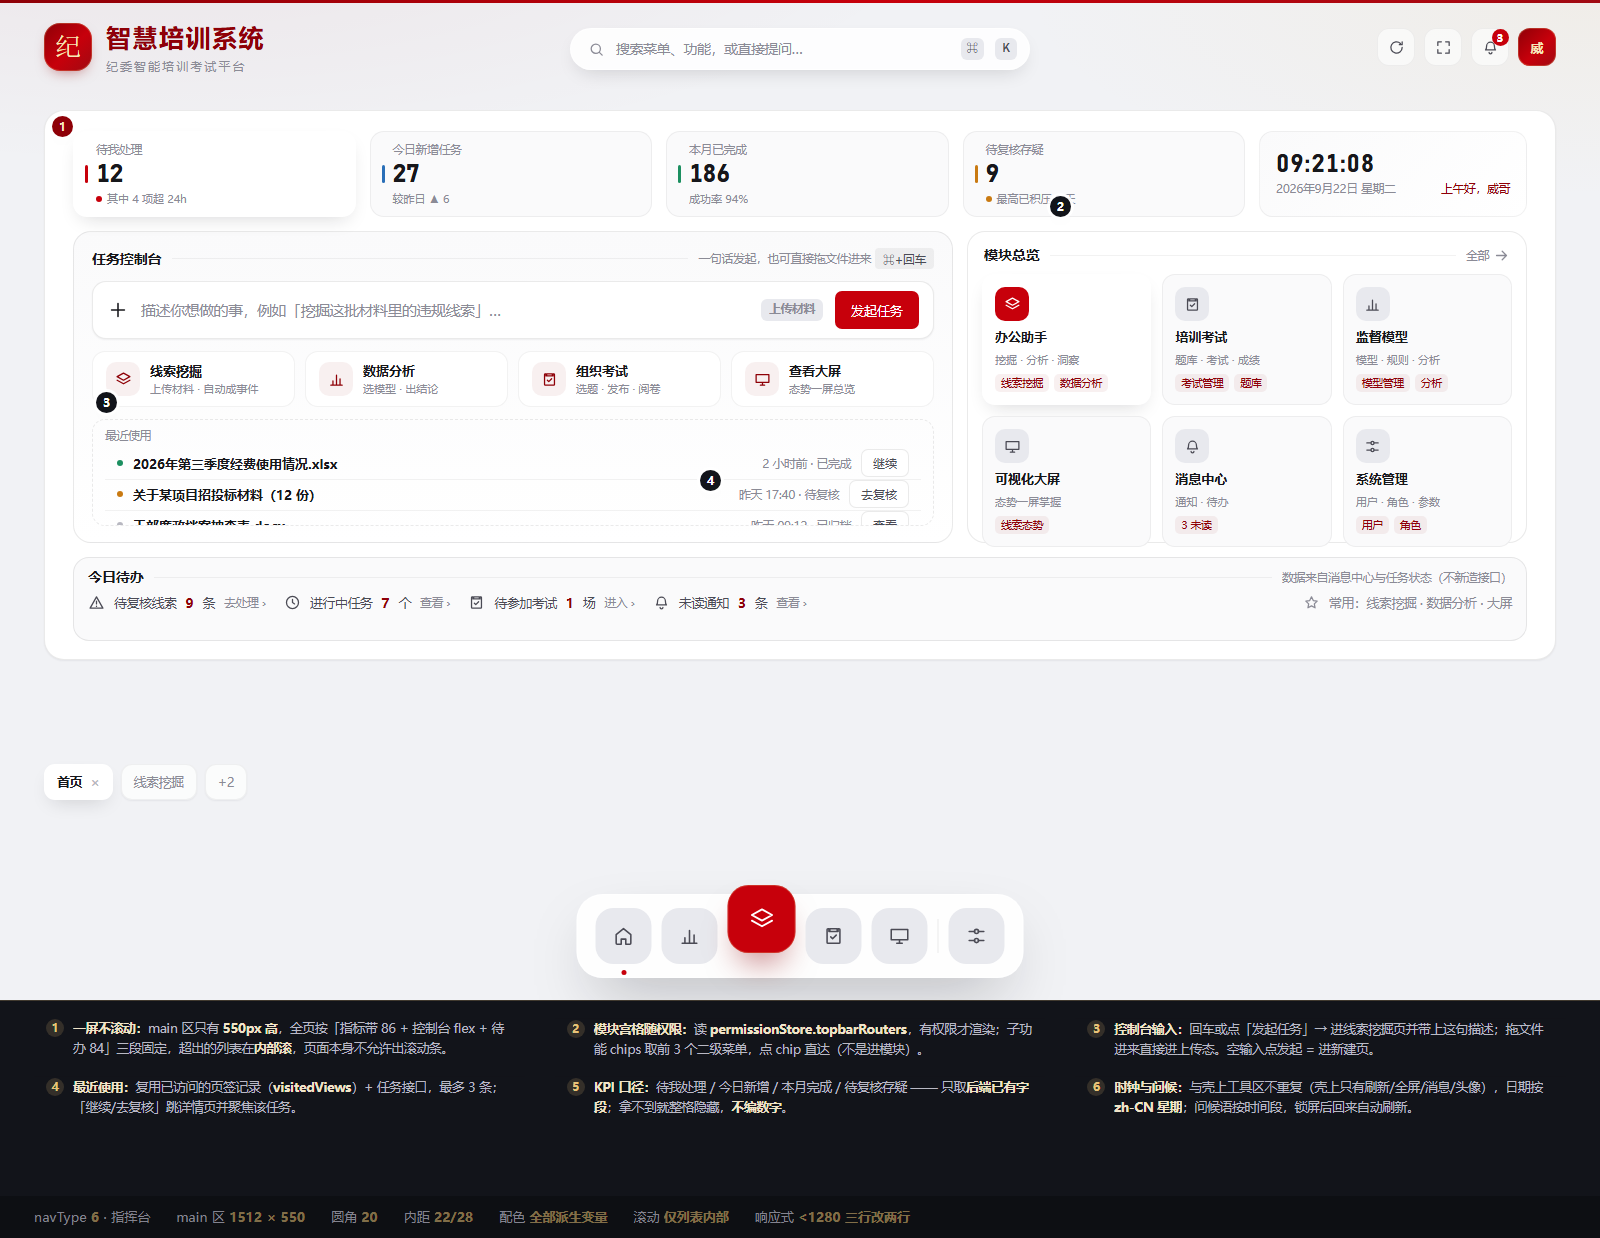Click 题库 chip in 培训考试 card
This screenshot has height=1238, width=1600.
tap(1250, 383)
